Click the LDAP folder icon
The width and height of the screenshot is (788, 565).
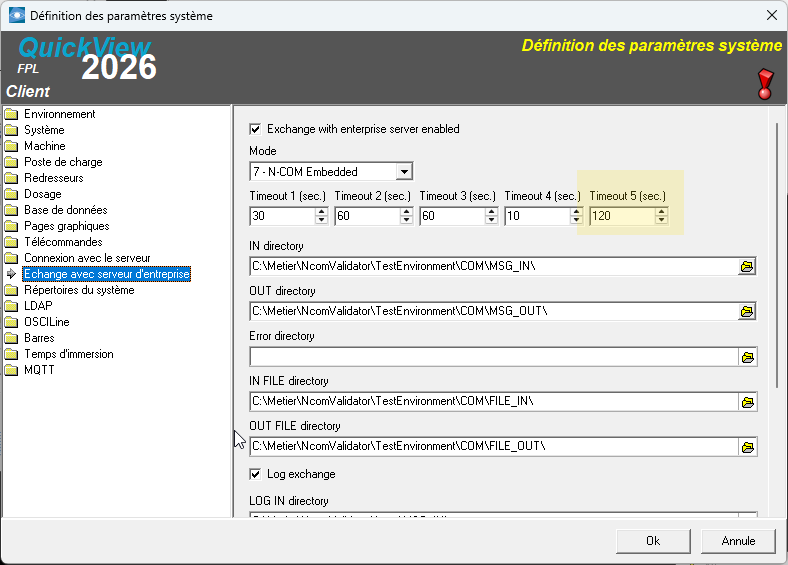coord(11,306)
